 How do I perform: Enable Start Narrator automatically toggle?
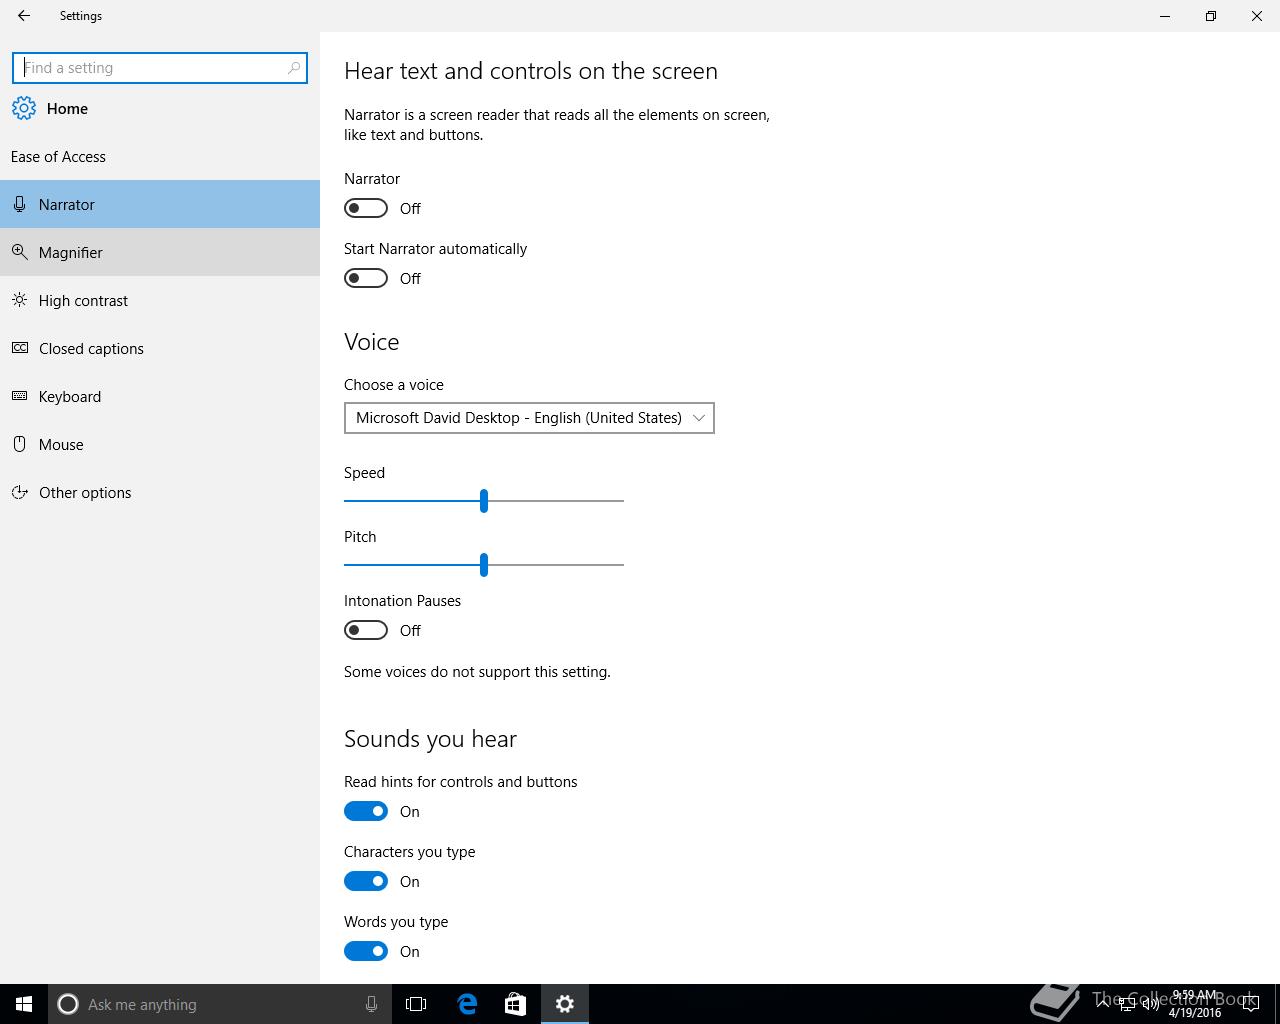click(366, 278)
